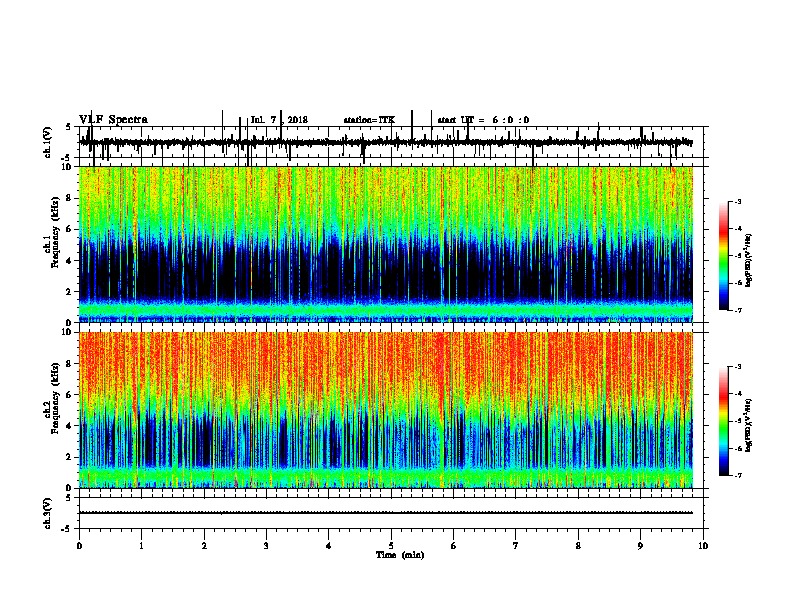Click the time axis tick label "4"
Image resolution: width=792 pixels, height=612 pixels.
click(329, 546)
